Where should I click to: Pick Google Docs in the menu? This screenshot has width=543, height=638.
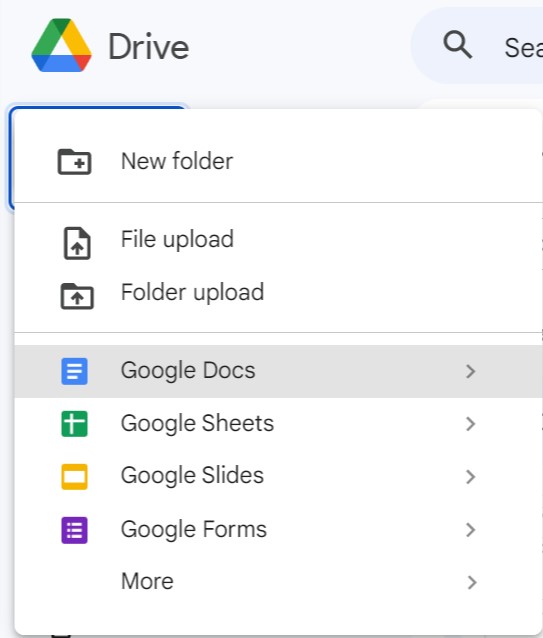click(x=279, y=371)
